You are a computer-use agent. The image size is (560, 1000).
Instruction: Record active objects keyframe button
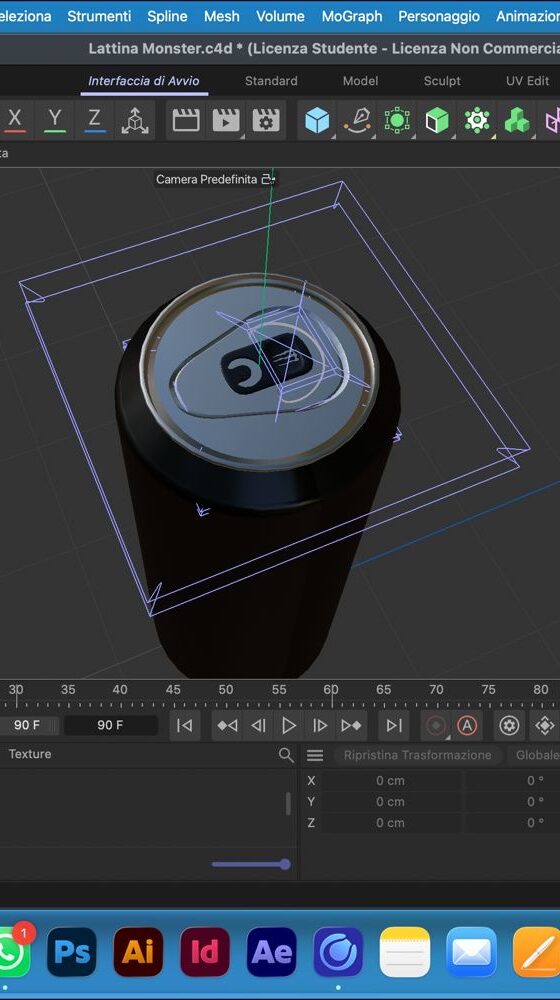[436, 726]
